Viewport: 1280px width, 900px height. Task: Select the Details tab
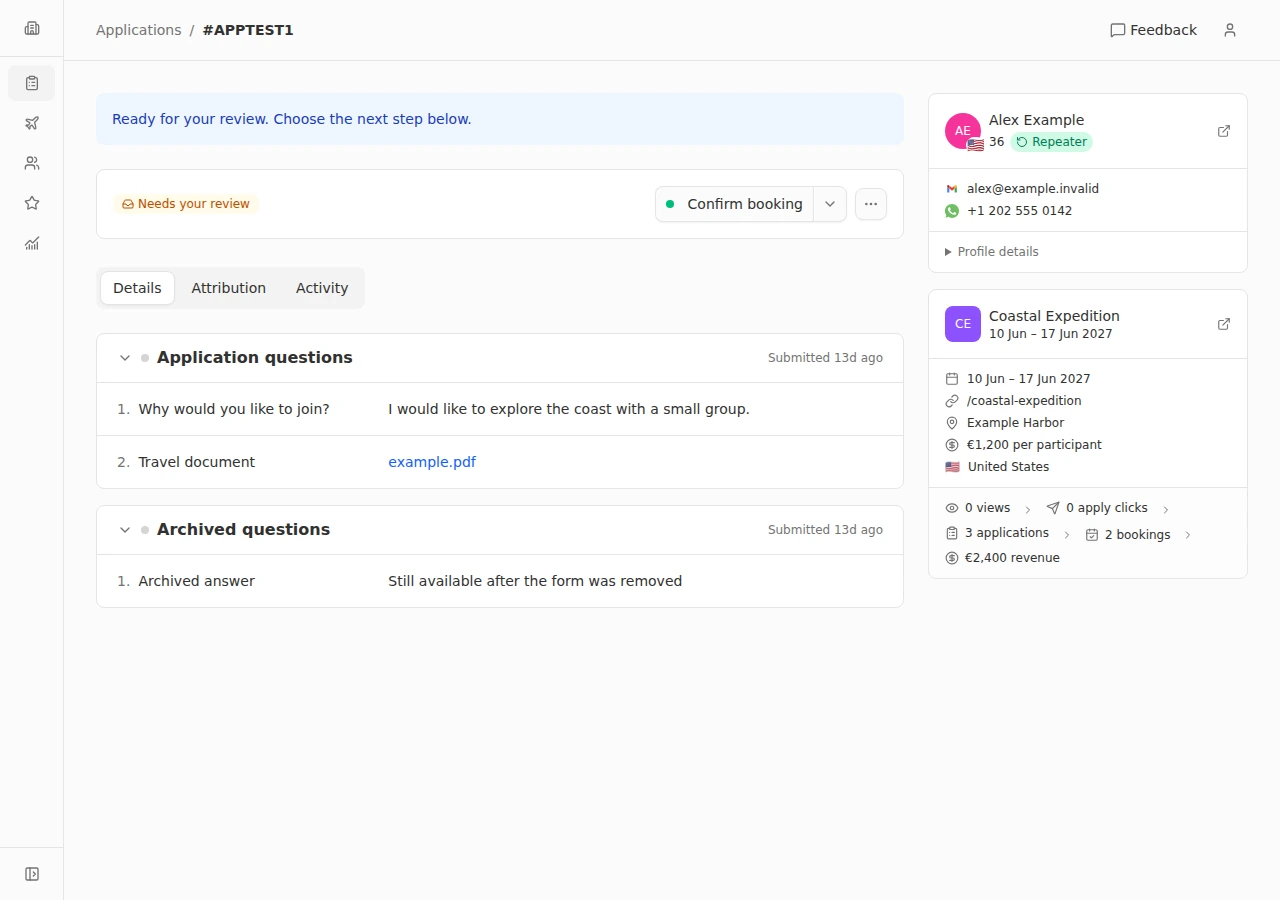[137, 288]
